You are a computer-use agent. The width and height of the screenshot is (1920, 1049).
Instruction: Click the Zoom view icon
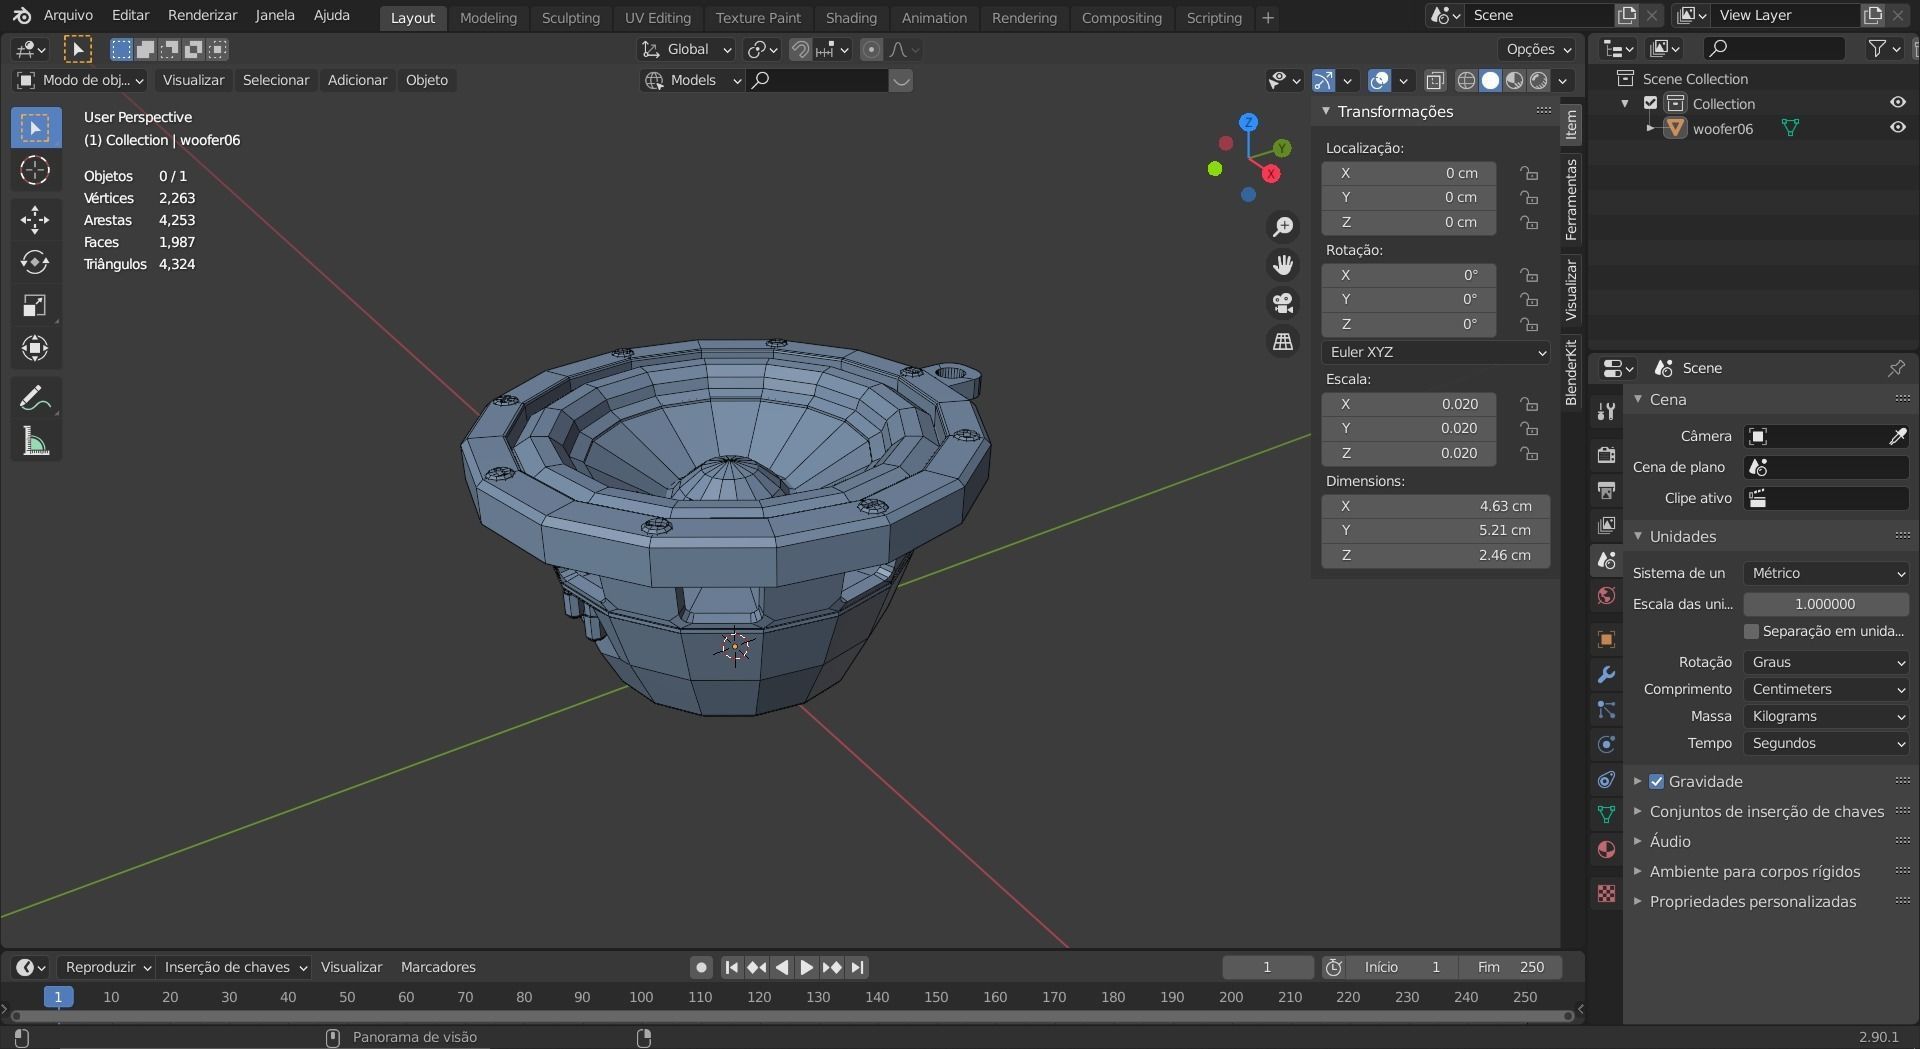(1283, 227)
